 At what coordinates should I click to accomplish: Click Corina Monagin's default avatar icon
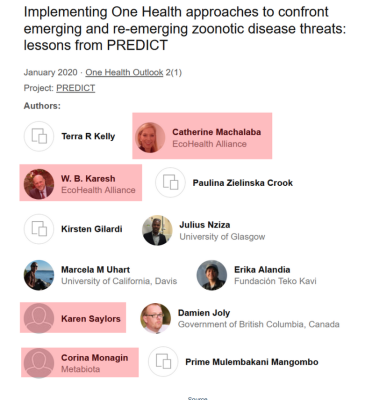click(39, 363)
